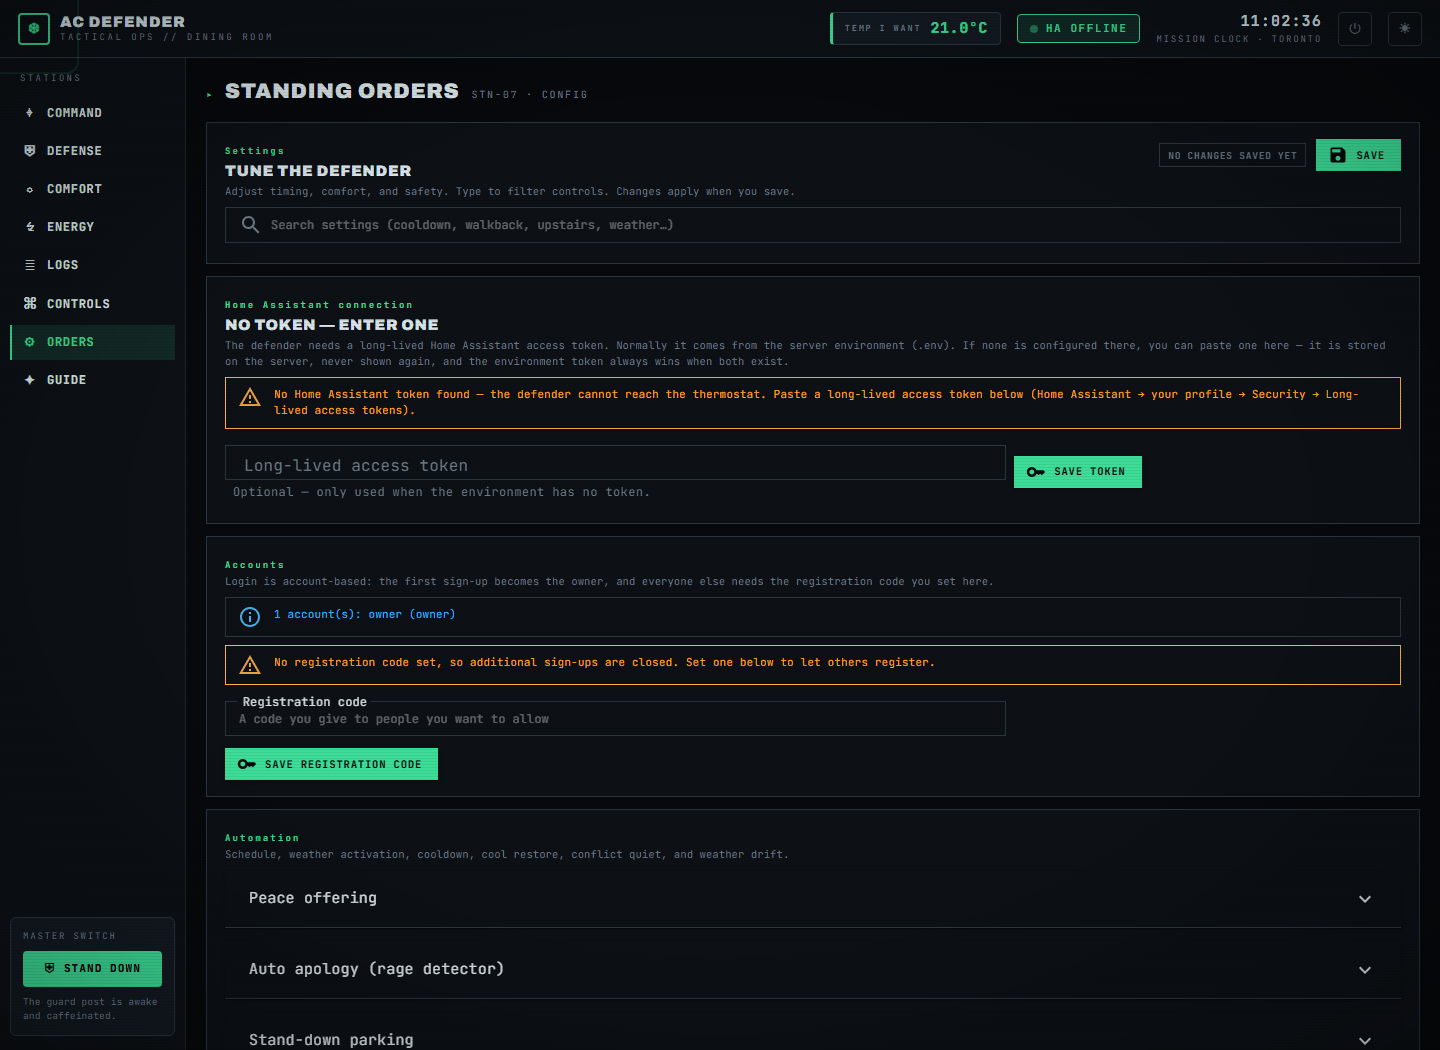Click the magnifier icon in settings search
This screenshot has height=1050, width=1440.
click(x=251, y=225)
